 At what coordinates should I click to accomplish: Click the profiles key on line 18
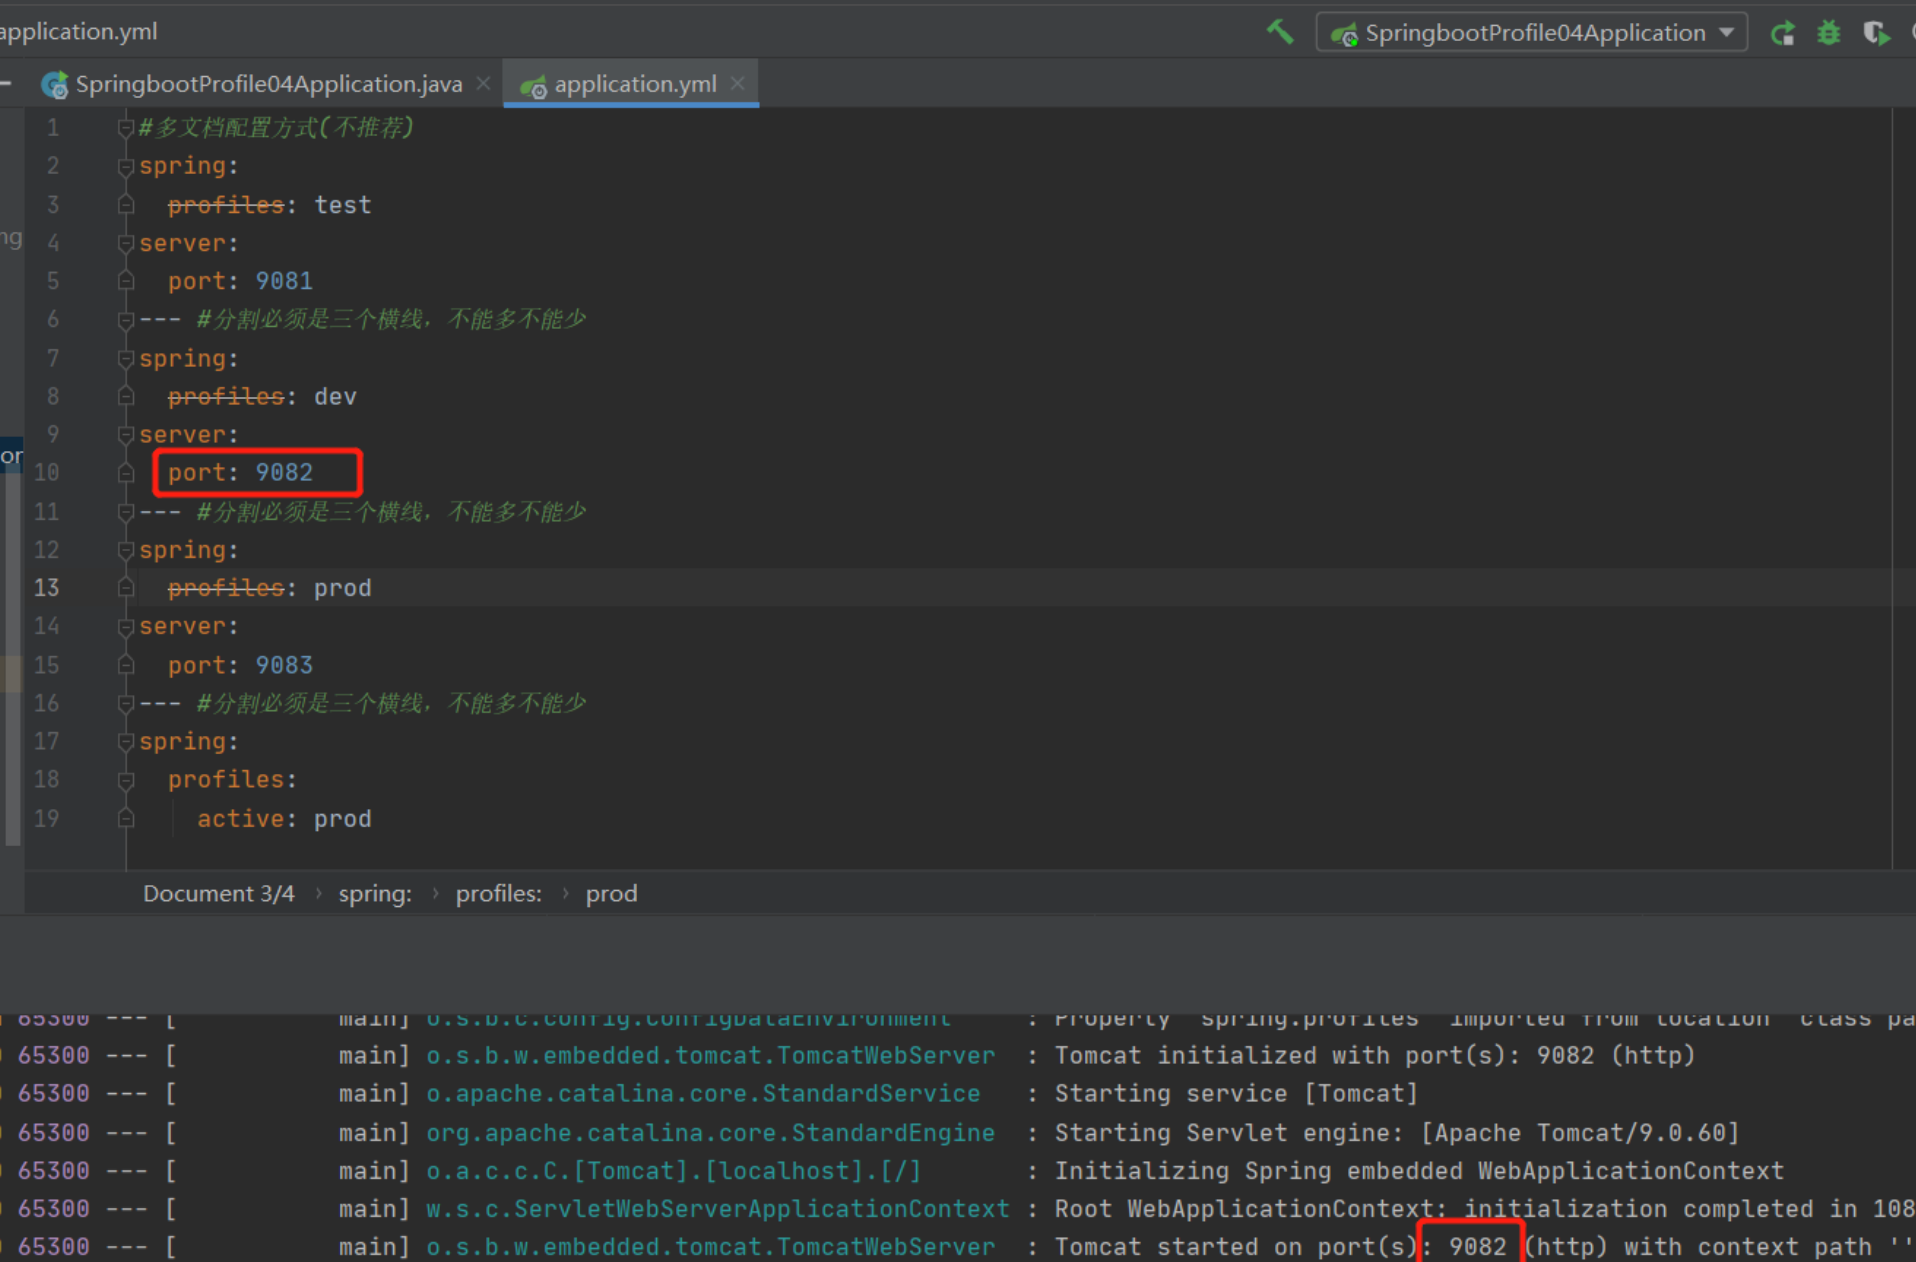pos(226,780)
